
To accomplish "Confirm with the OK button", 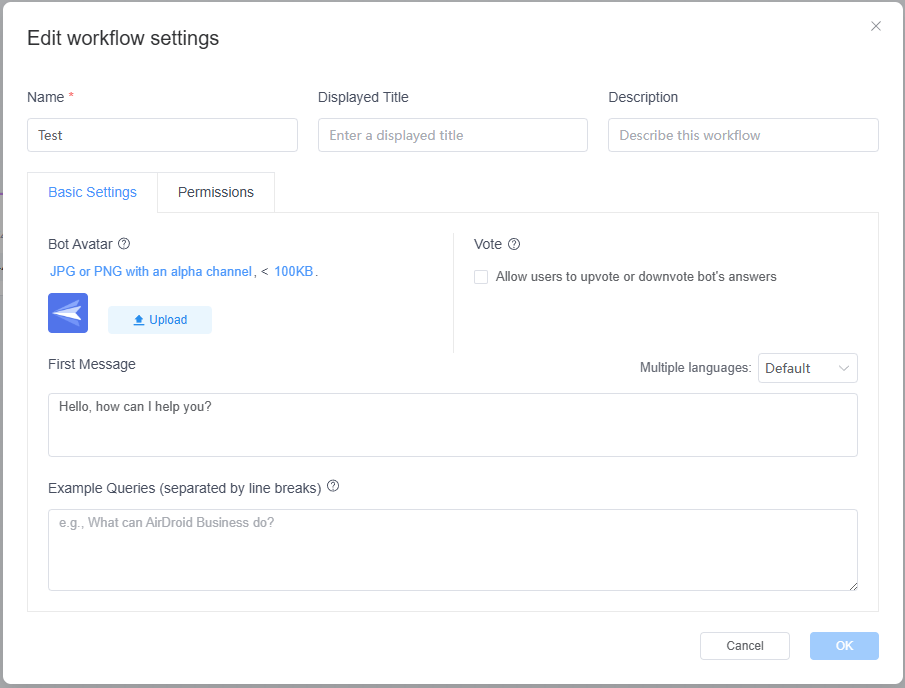I will point(844,646).
